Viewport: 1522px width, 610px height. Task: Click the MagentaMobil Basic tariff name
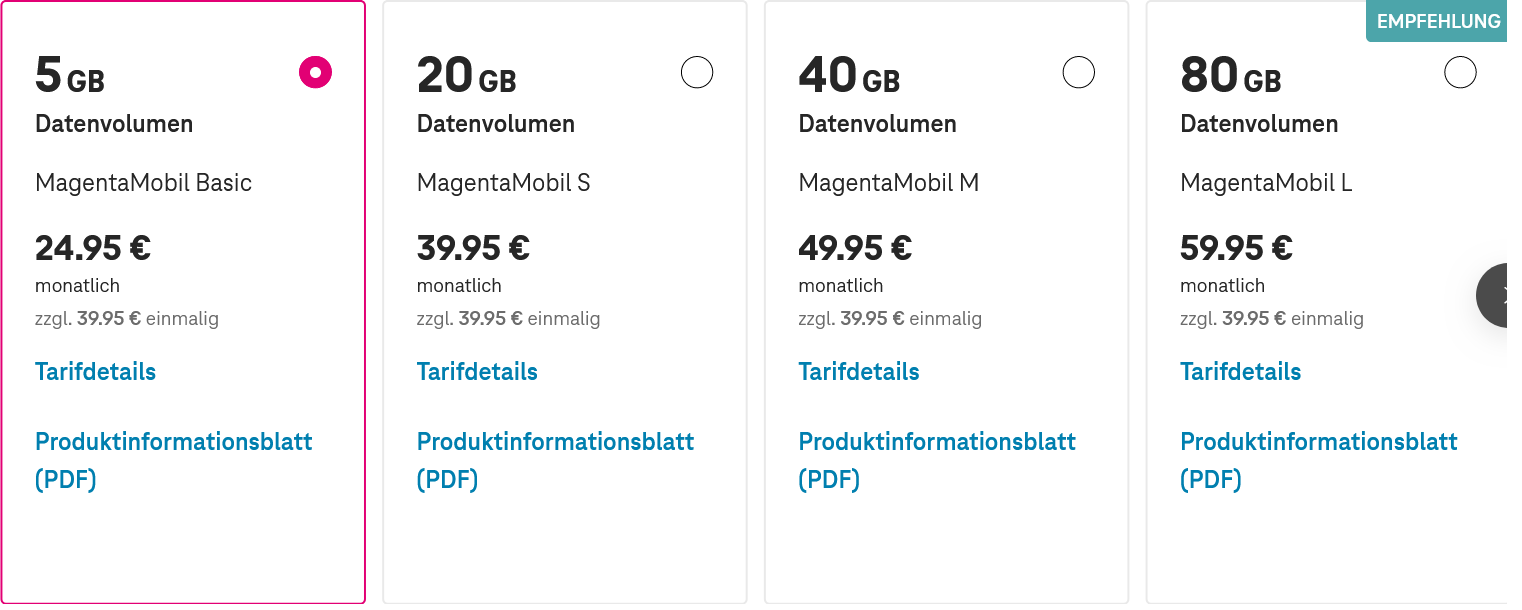coord(143,183)
